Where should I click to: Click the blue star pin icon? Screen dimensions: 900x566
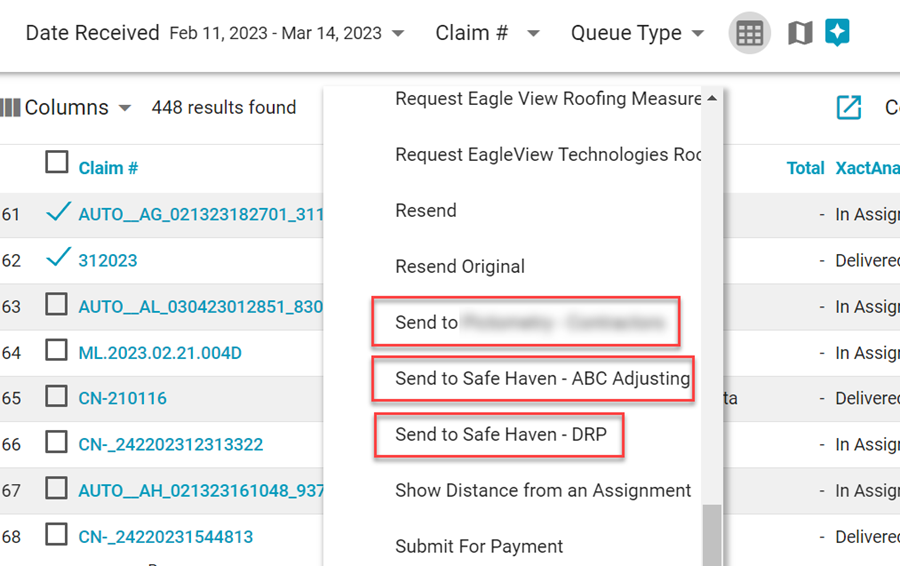(x=837, y=32)
